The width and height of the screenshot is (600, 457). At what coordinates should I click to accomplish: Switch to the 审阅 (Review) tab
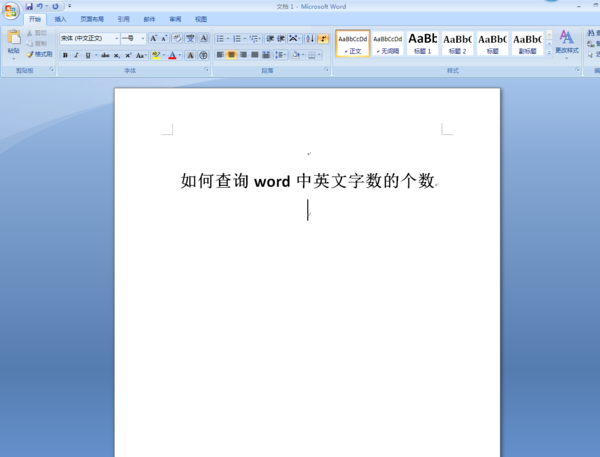(x=175, y=19)
